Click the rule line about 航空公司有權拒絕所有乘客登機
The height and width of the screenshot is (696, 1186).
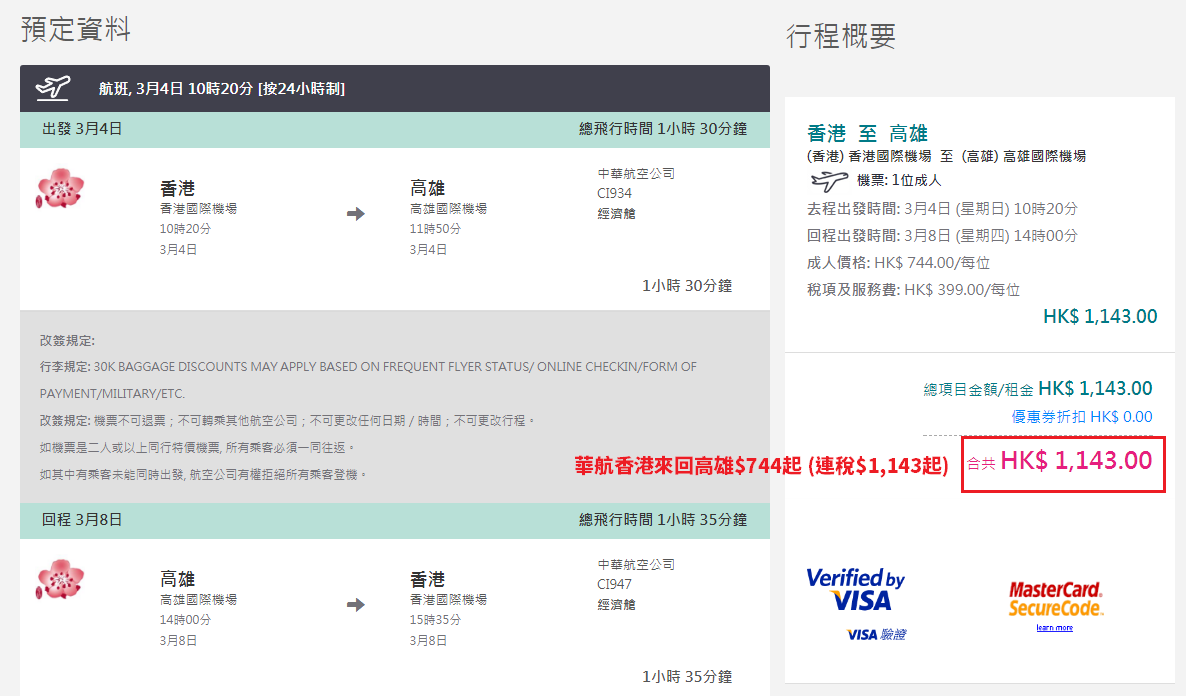(203, 475)
